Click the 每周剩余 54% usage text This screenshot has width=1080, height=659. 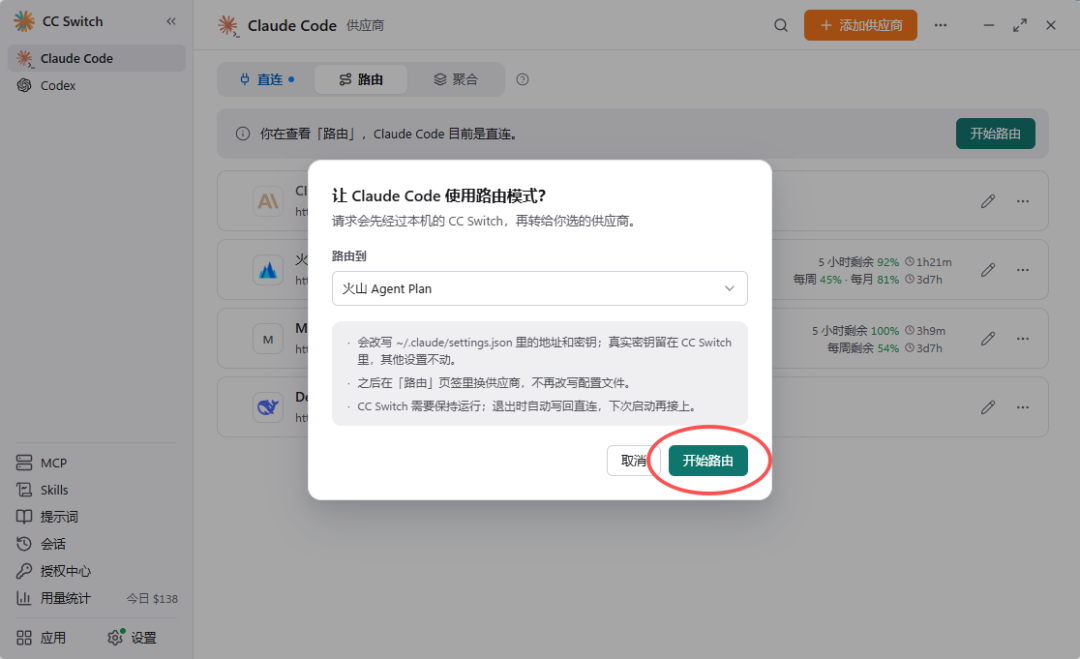tap(863, 348)
